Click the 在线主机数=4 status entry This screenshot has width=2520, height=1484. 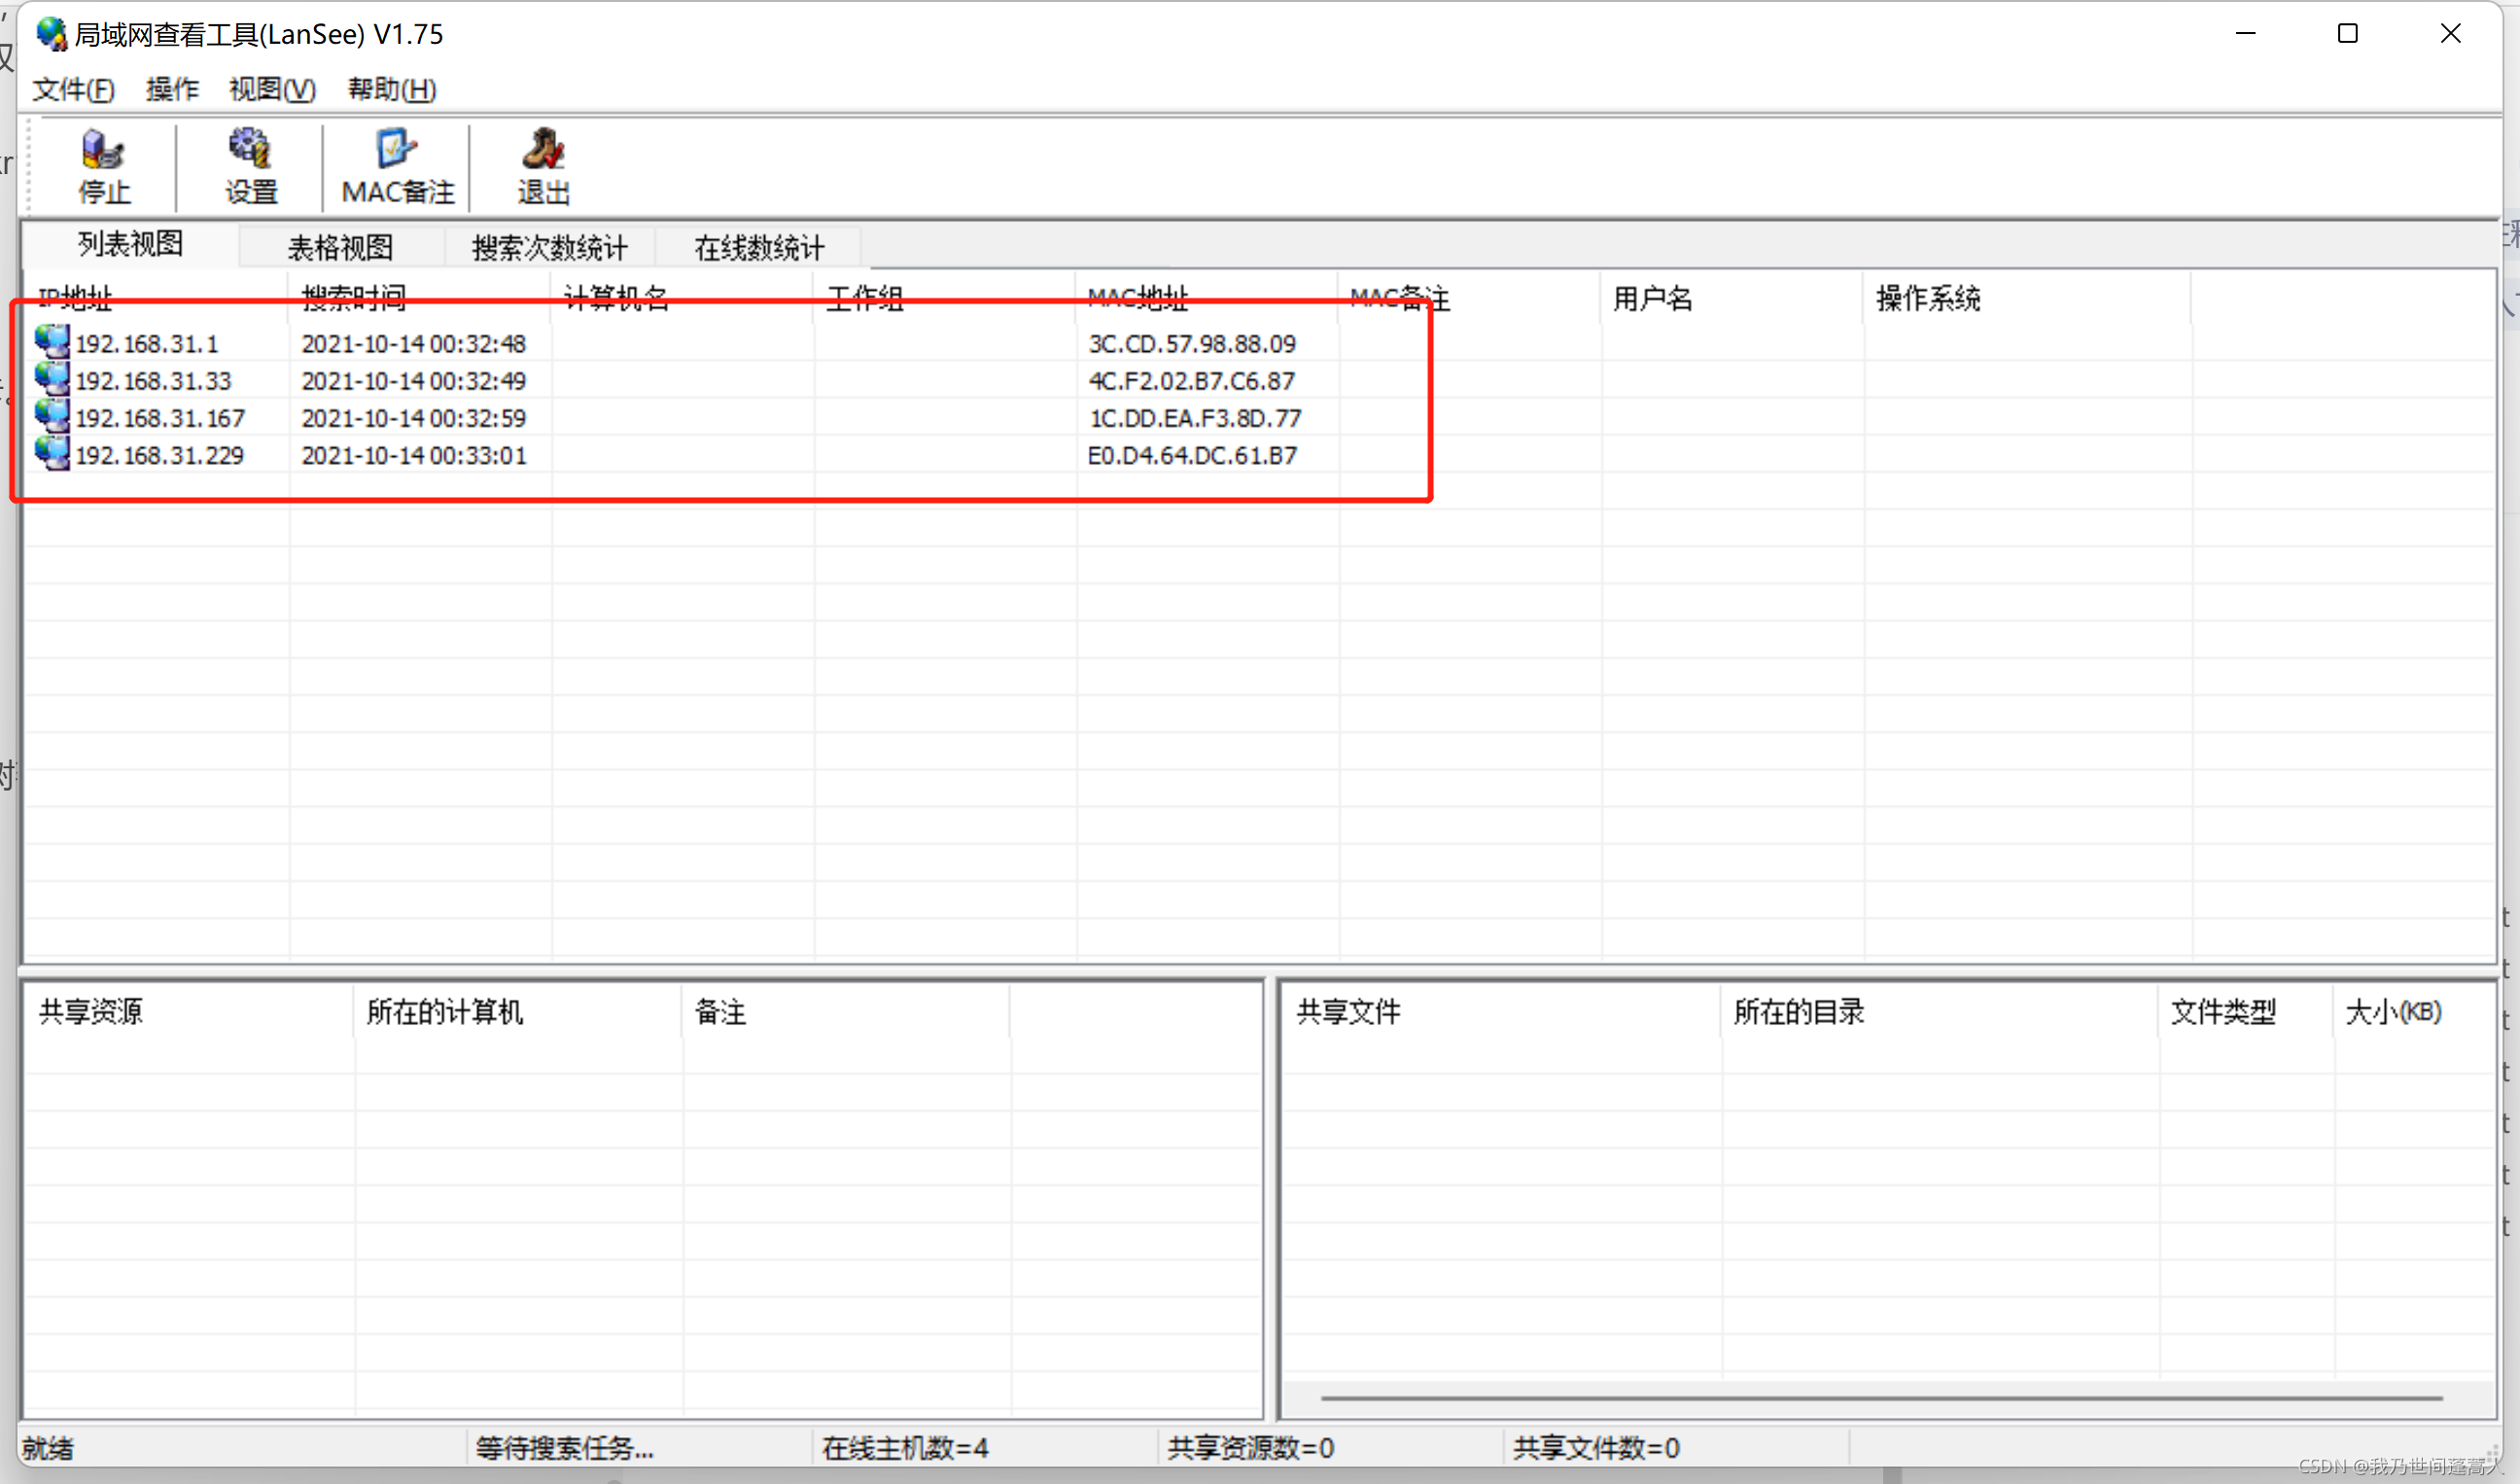(905, 1447)
